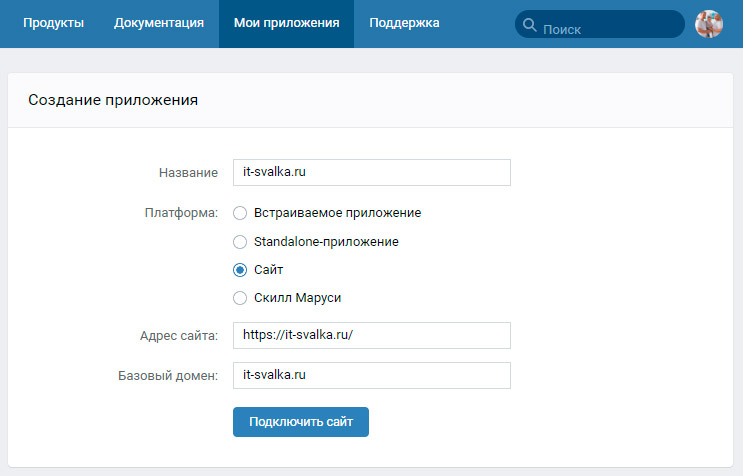Click the Платформа: label
743x476 pixels.
pos(181,213)
